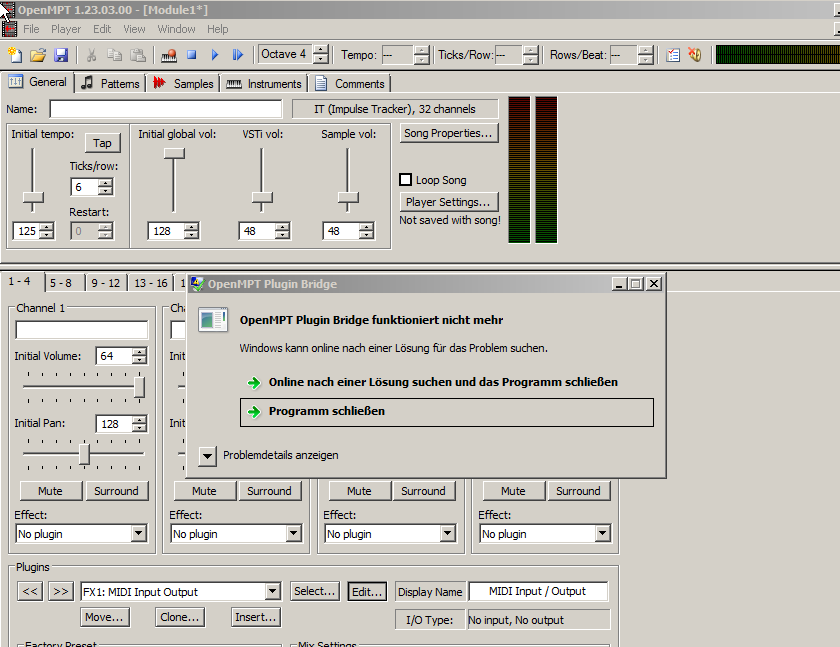Viewport: 840px width, 647px height.
Task: Click the Sample vol slider thumb
Action: 348,198
